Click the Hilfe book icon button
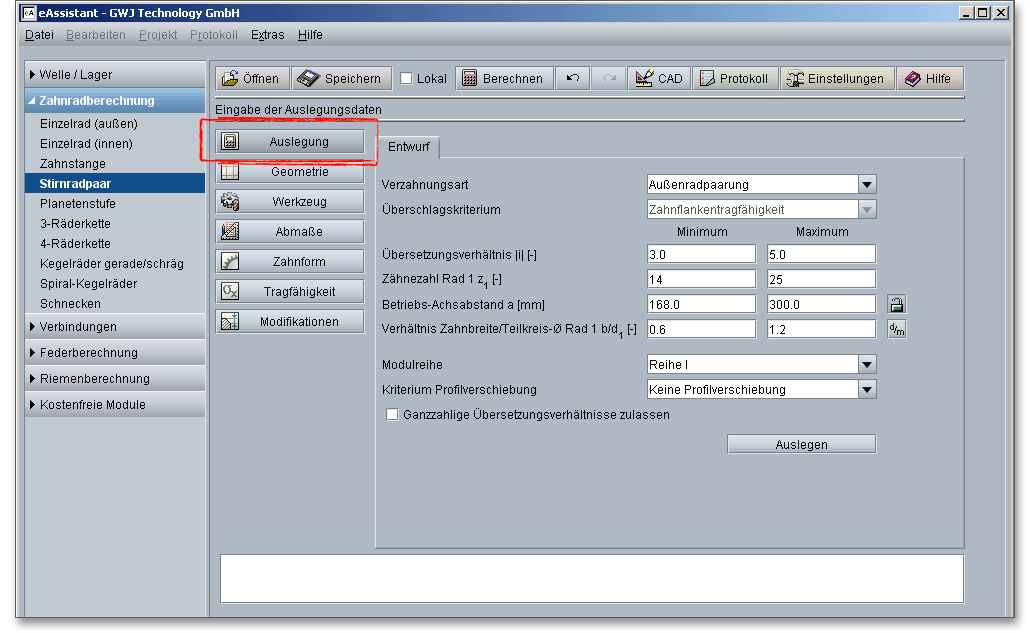This screenshot has width=1030, height=633. [929, 79]
